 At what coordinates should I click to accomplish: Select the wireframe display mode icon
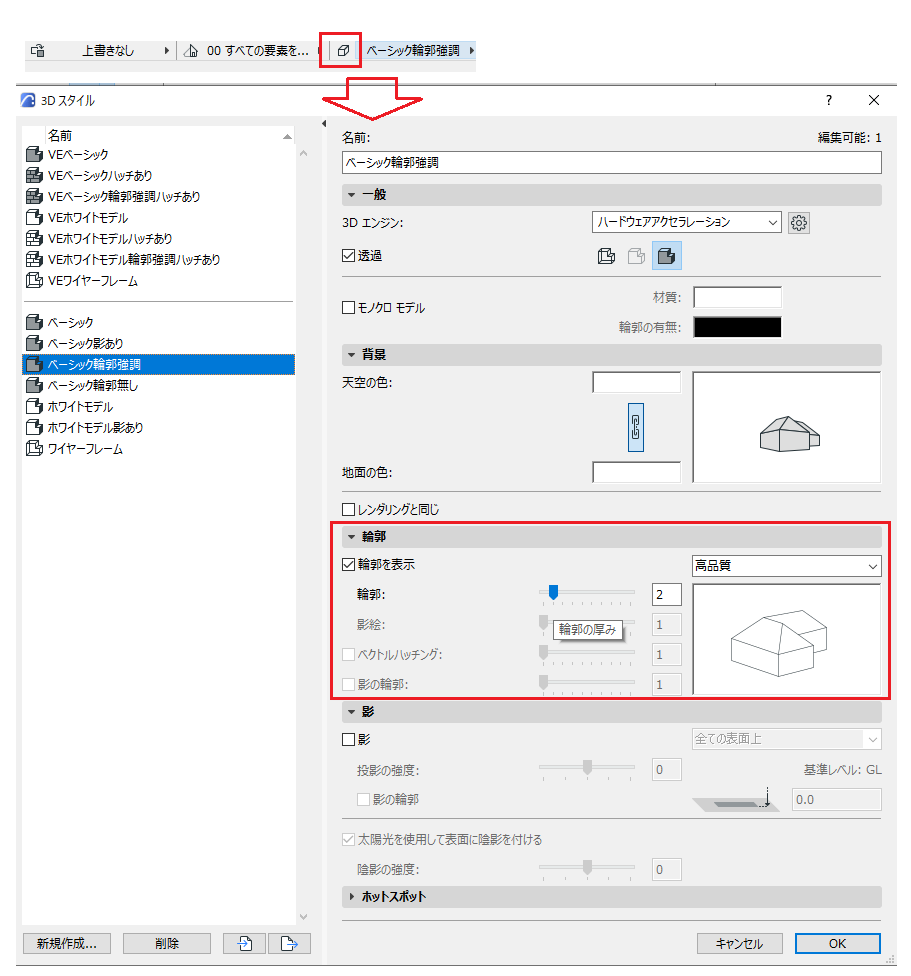pos(606,256)
